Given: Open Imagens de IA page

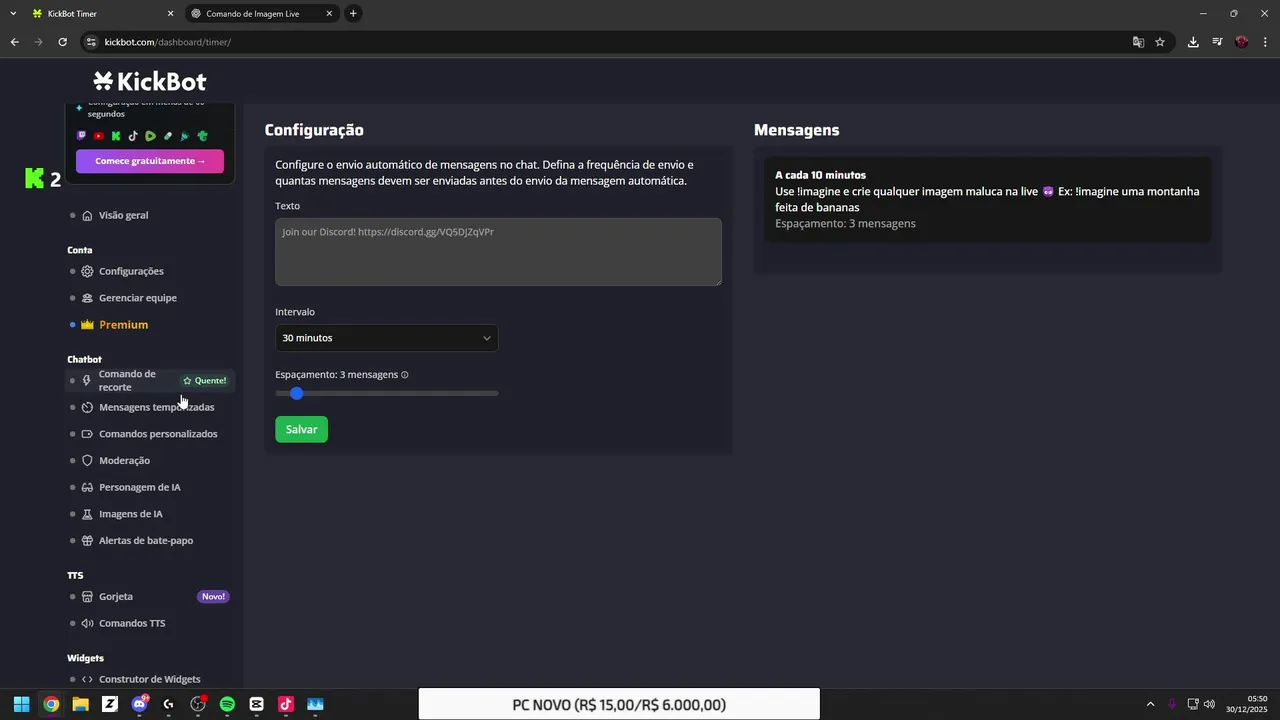Looking at the screenshot, I should point(130,514).
